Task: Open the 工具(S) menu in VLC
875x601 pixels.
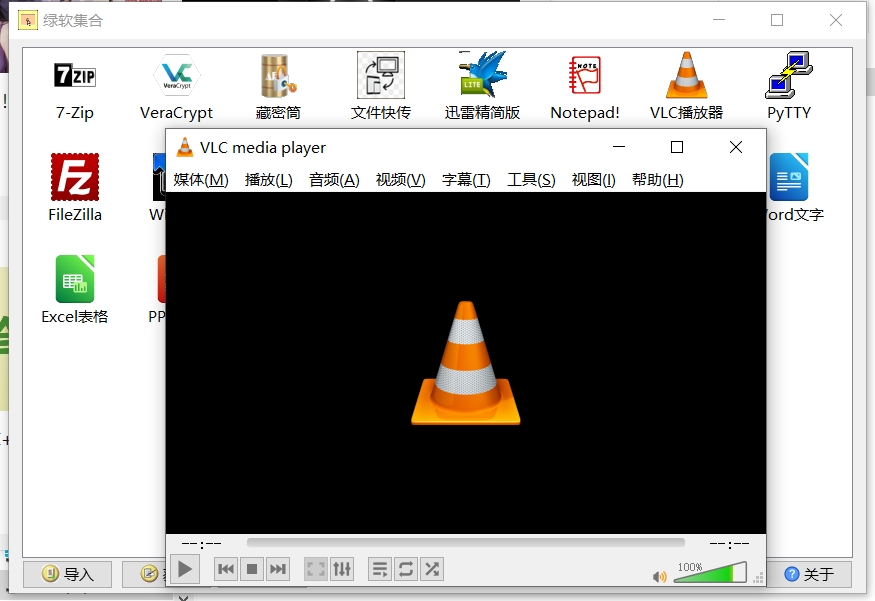Action: click(531, 180)
